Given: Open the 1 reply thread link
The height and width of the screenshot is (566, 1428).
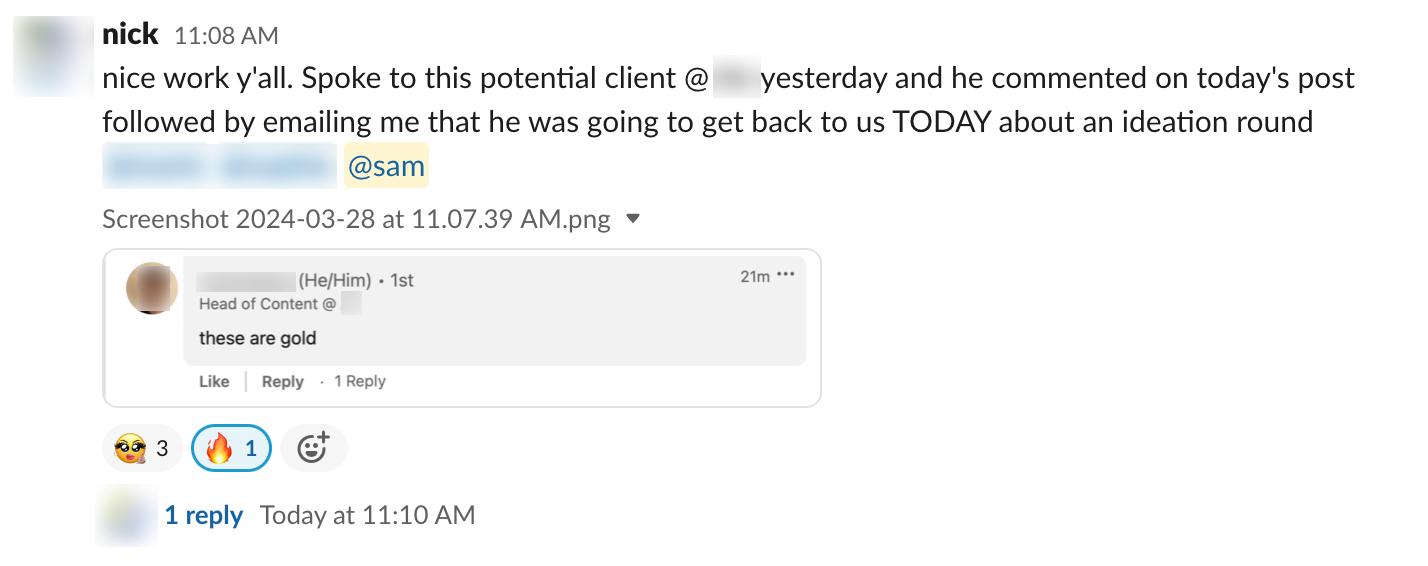Looking at the screenshot, I should pos(203,516).
